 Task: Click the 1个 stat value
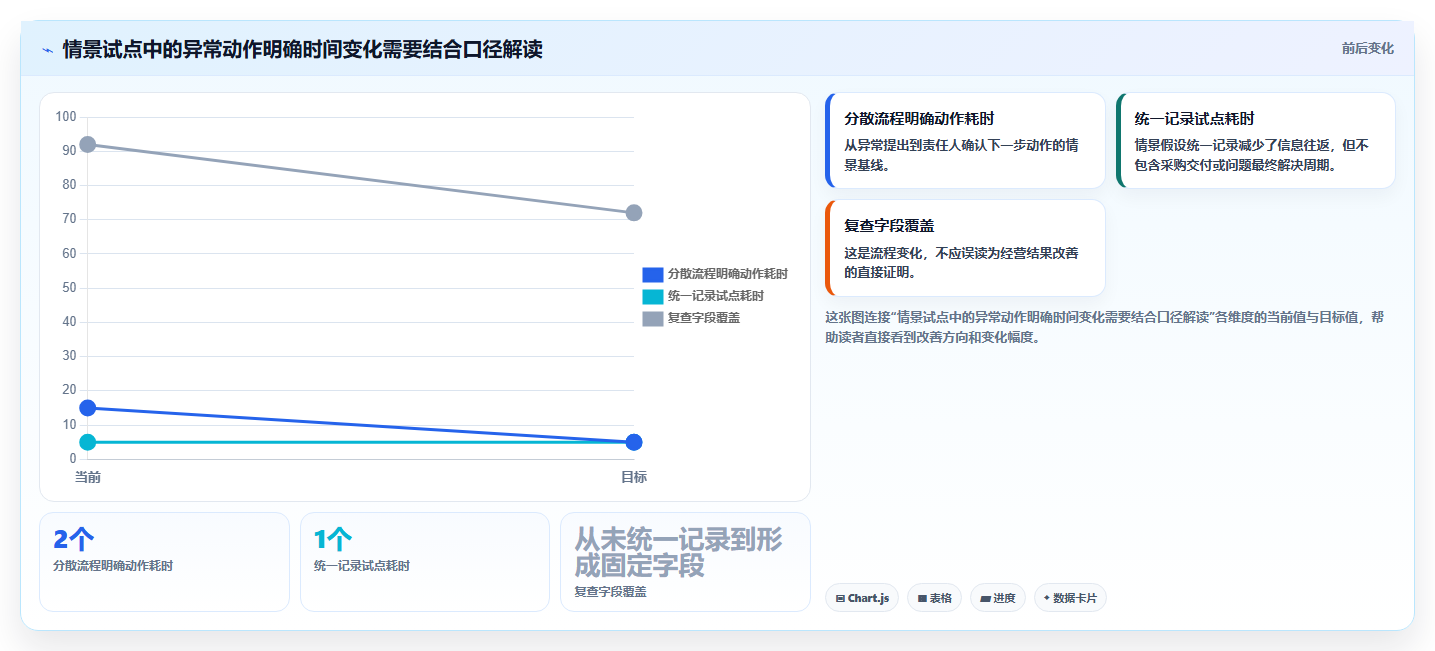pos(333,540)
